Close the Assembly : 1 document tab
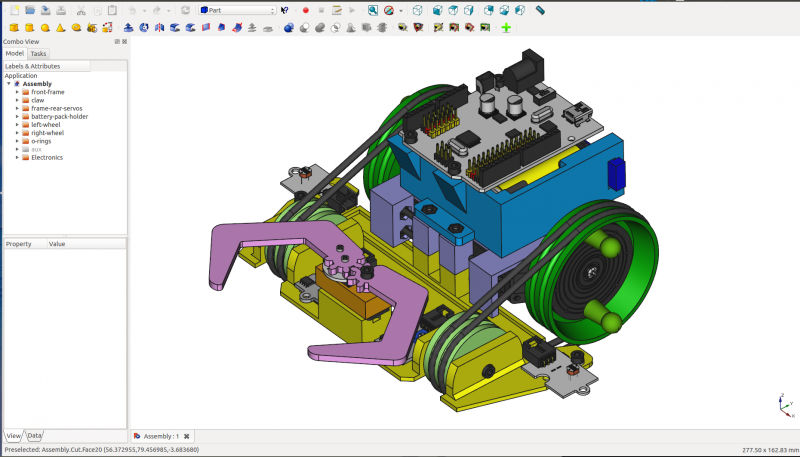This screenshot has height=457, width=800. 186,437
